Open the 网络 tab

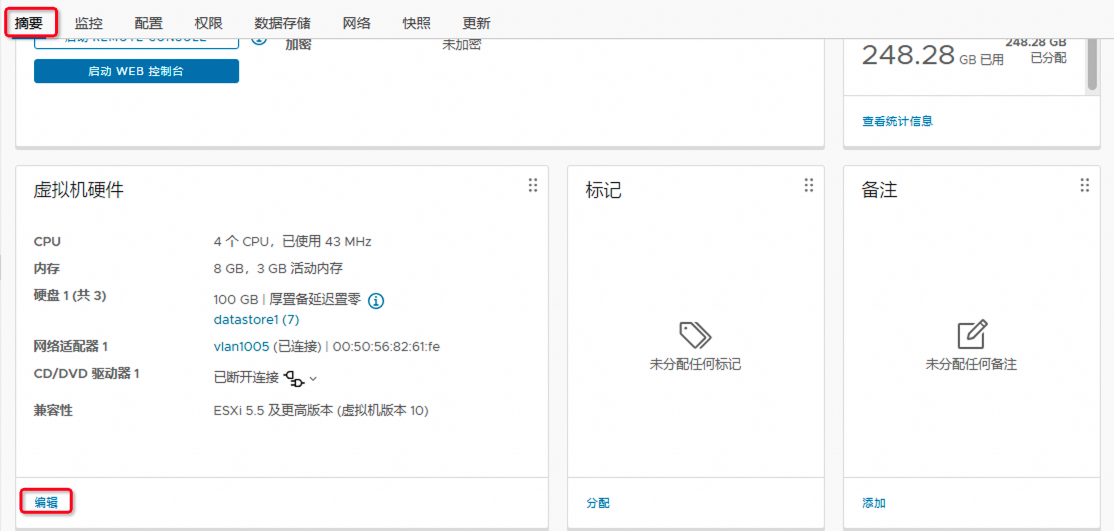tap(357, 23)
